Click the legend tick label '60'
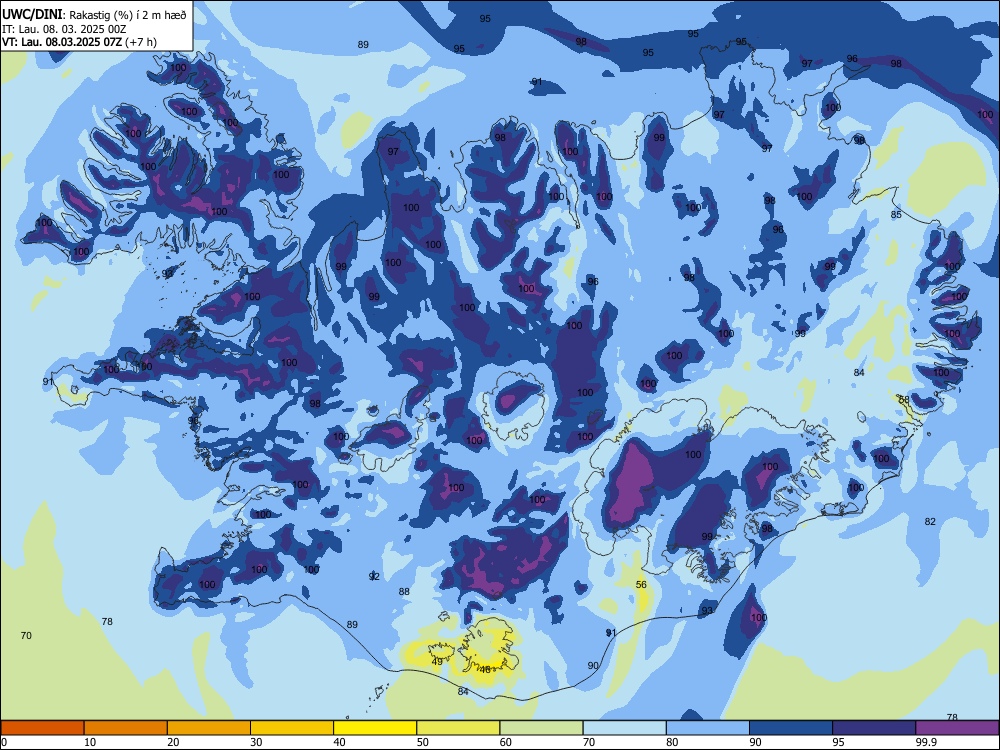 pyautogui.click(x=506, y=742)
